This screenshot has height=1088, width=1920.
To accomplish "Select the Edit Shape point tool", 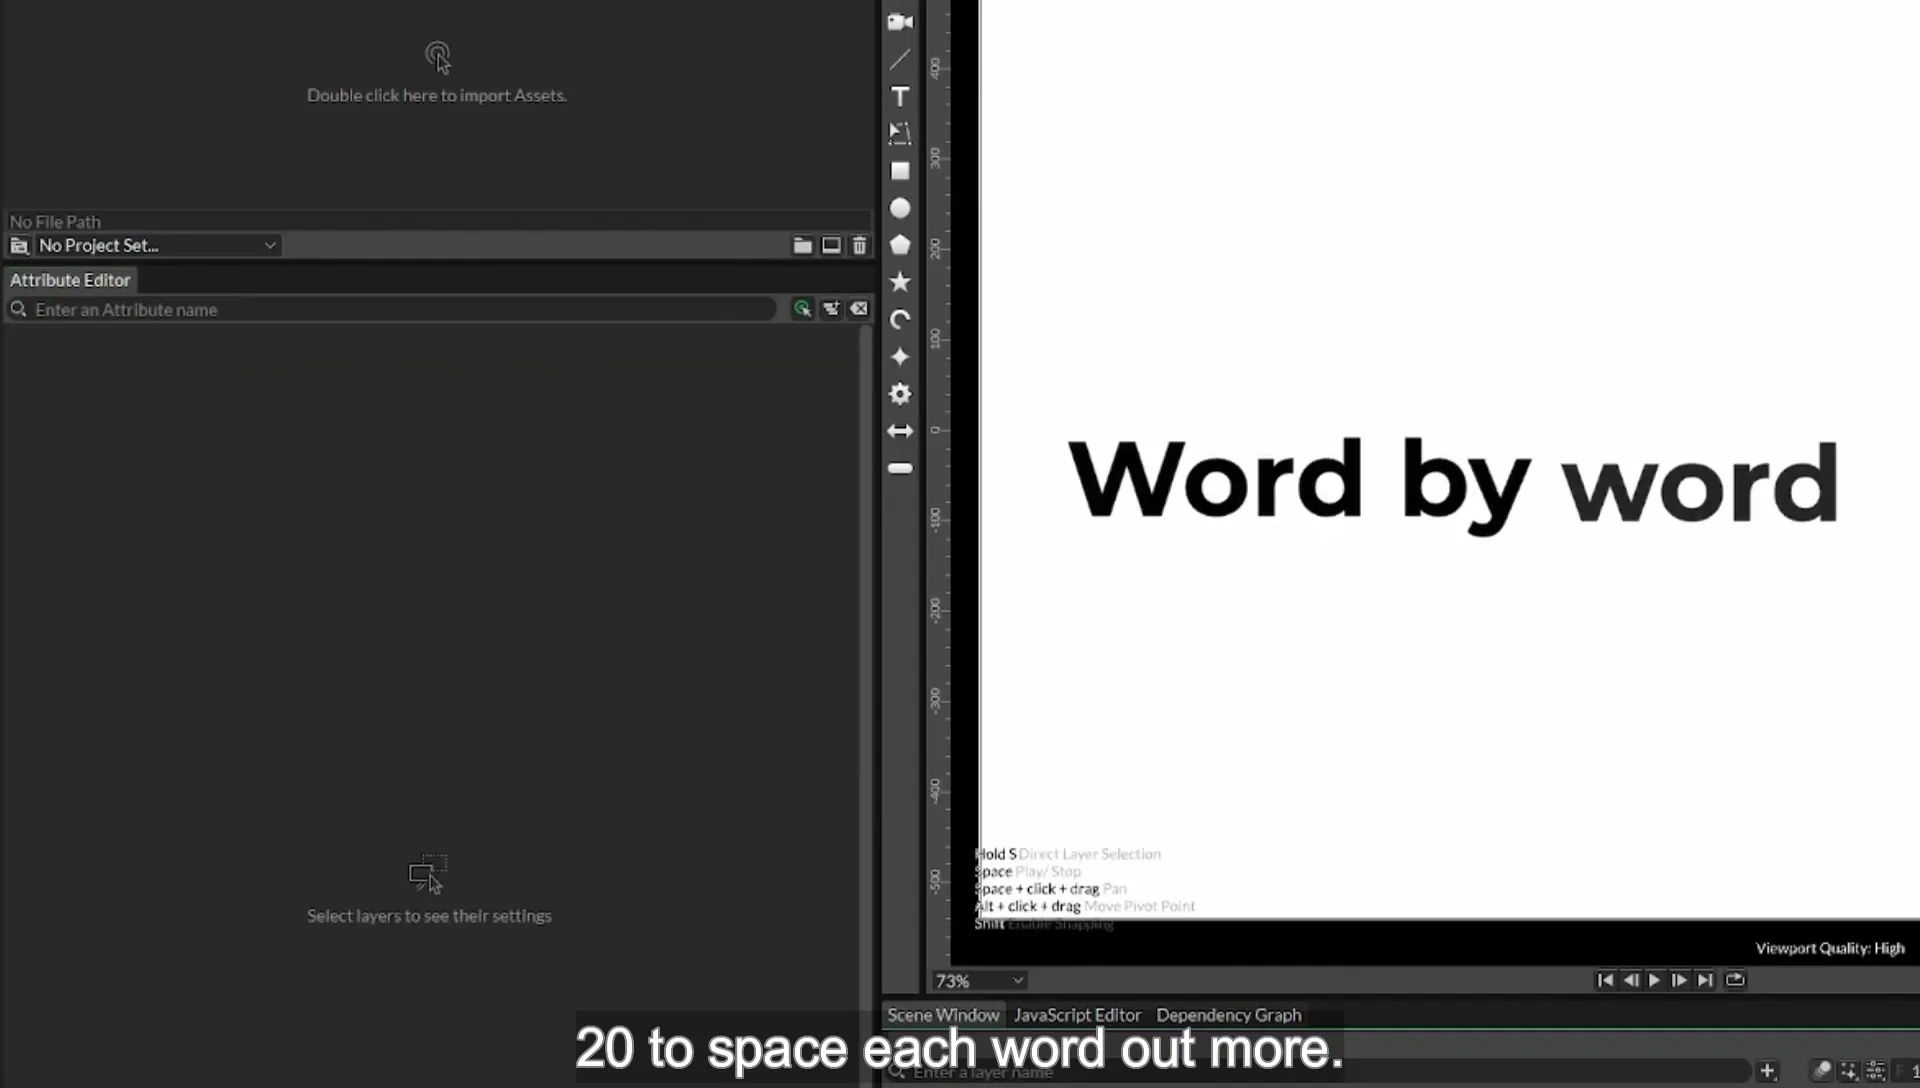I will [900, 133].
